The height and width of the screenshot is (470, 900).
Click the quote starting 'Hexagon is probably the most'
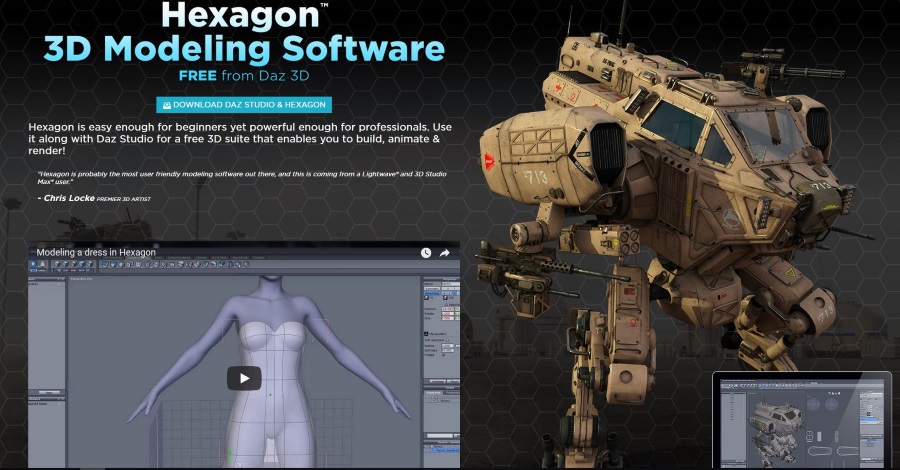point(242,177)
